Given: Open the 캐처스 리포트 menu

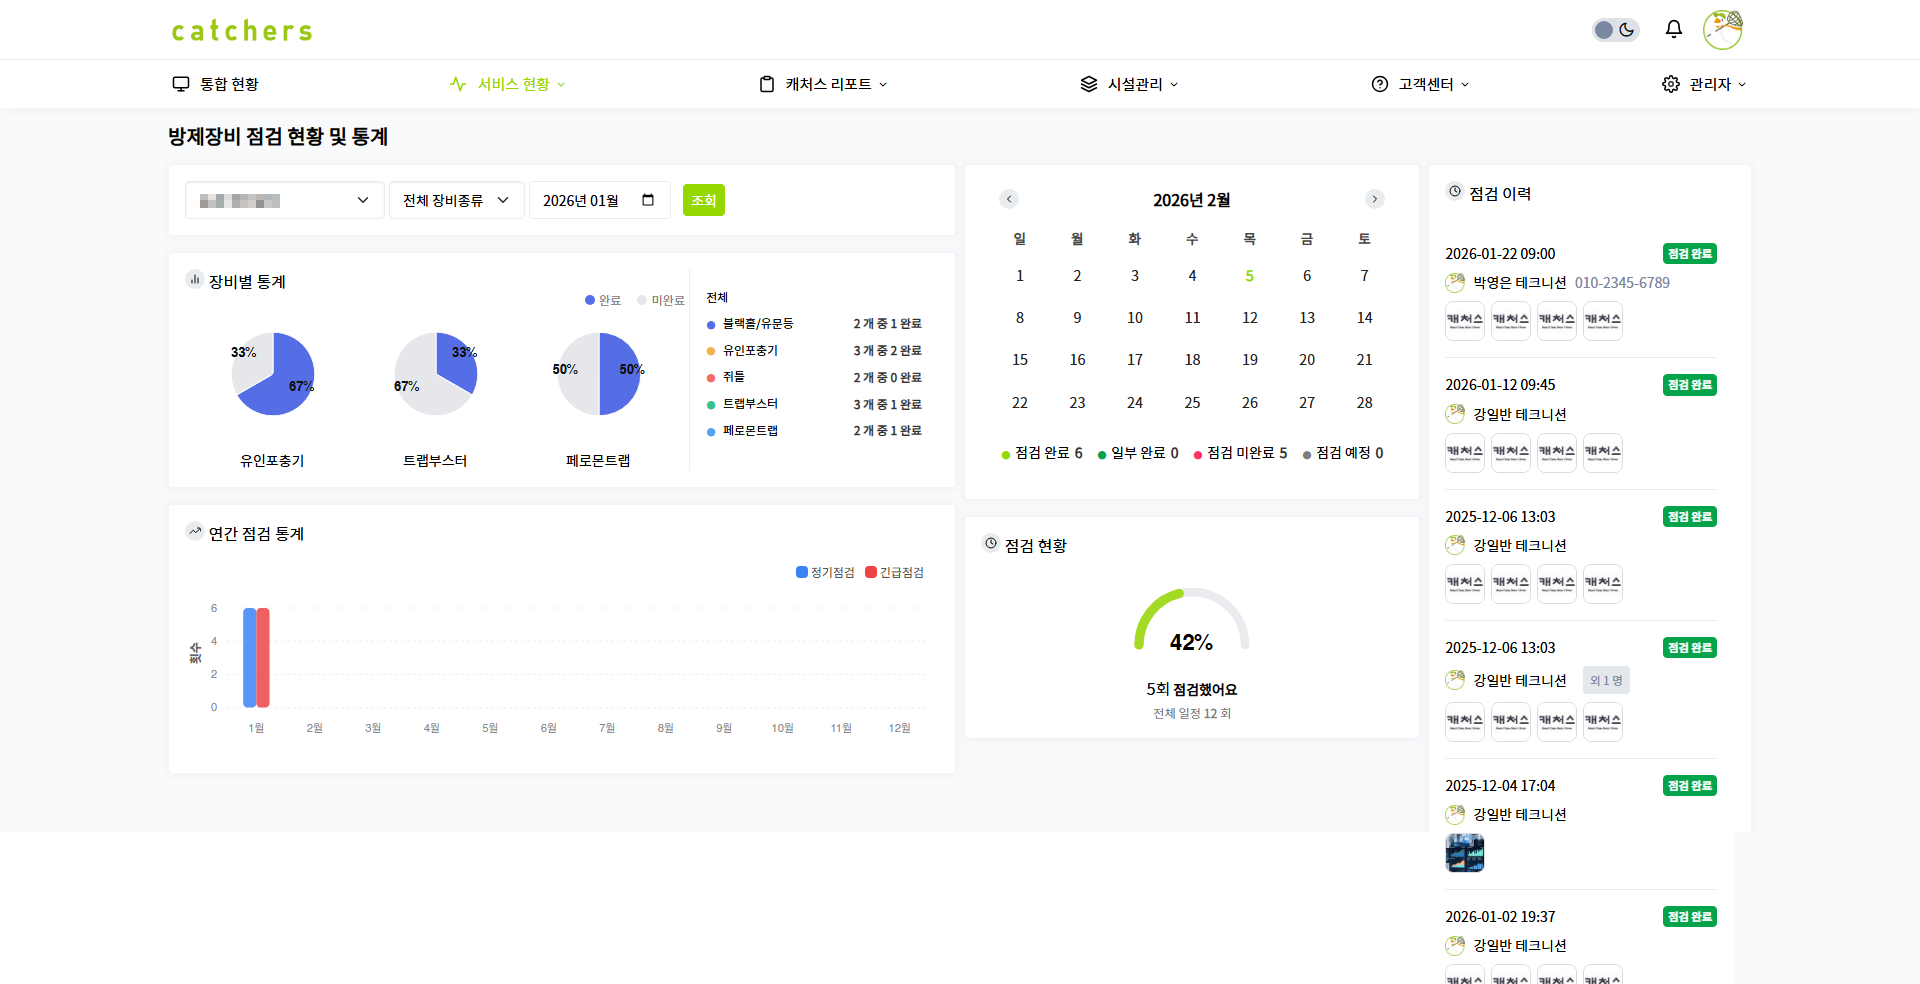Looking at the screenshot, I should point(823,84).
